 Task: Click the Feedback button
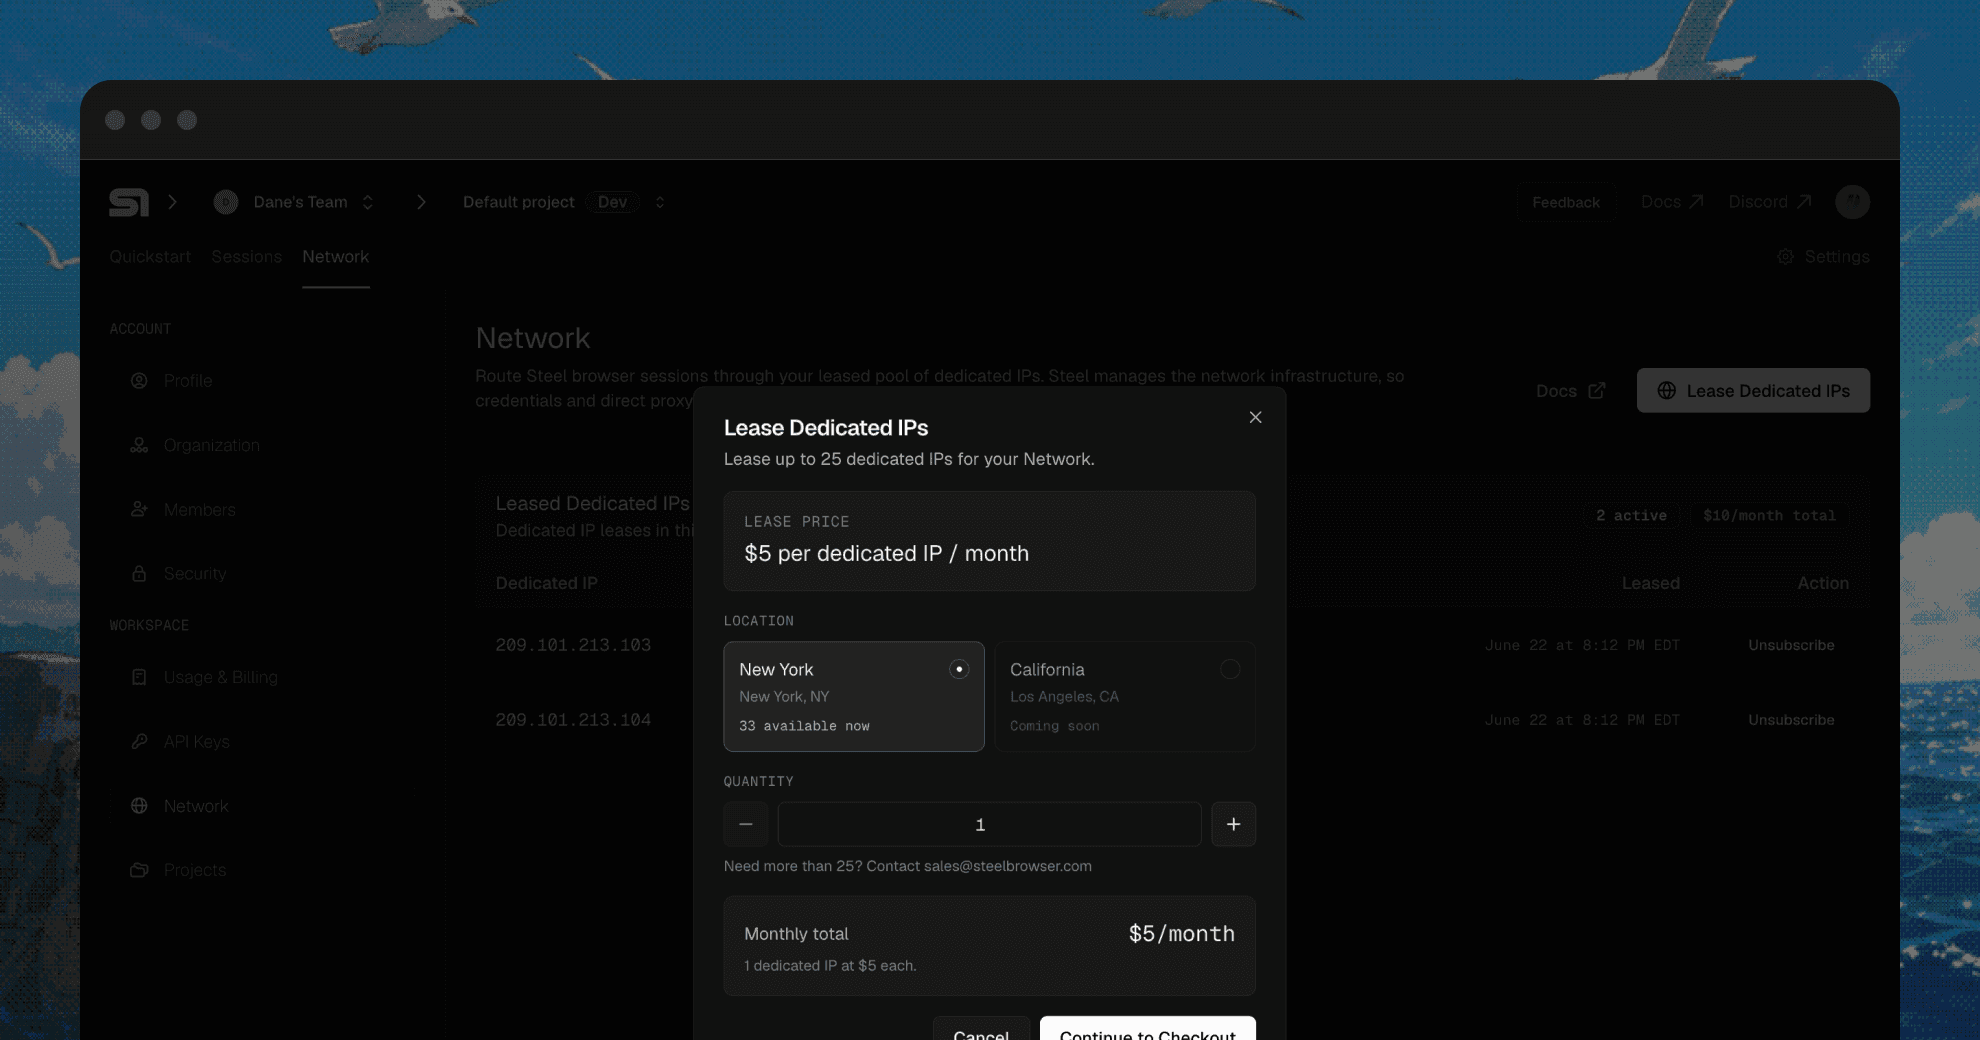click(1566, 202)
